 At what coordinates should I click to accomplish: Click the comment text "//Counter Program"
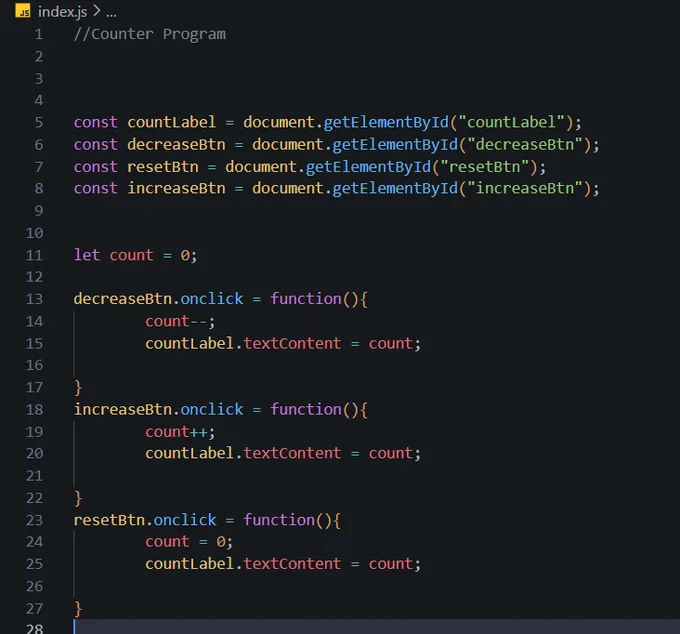(x=150, y=34)
